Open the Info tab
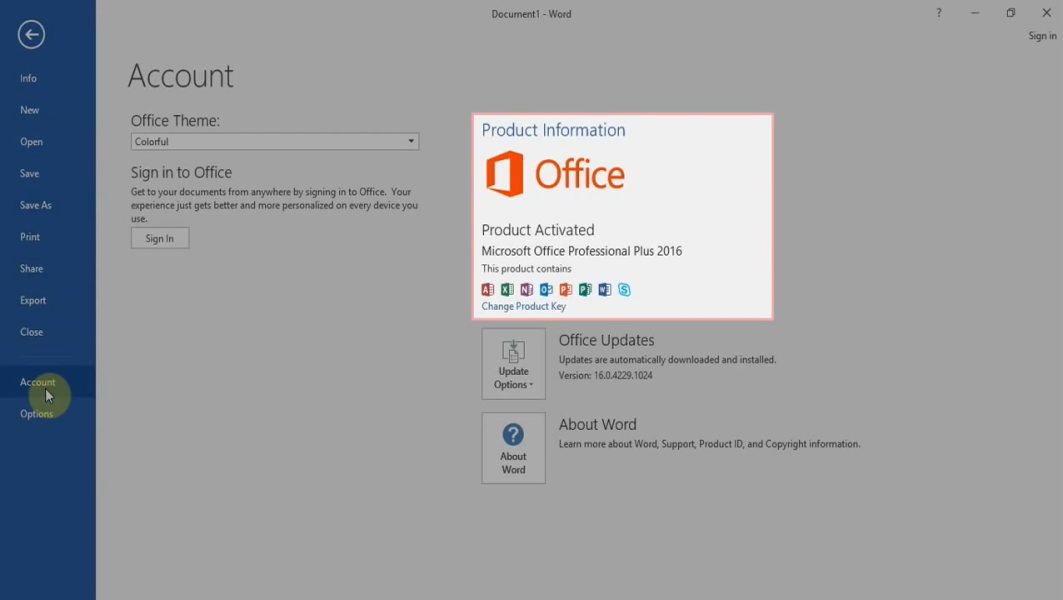This screenshot has width=1063, height=600. [x=28, y=79]
